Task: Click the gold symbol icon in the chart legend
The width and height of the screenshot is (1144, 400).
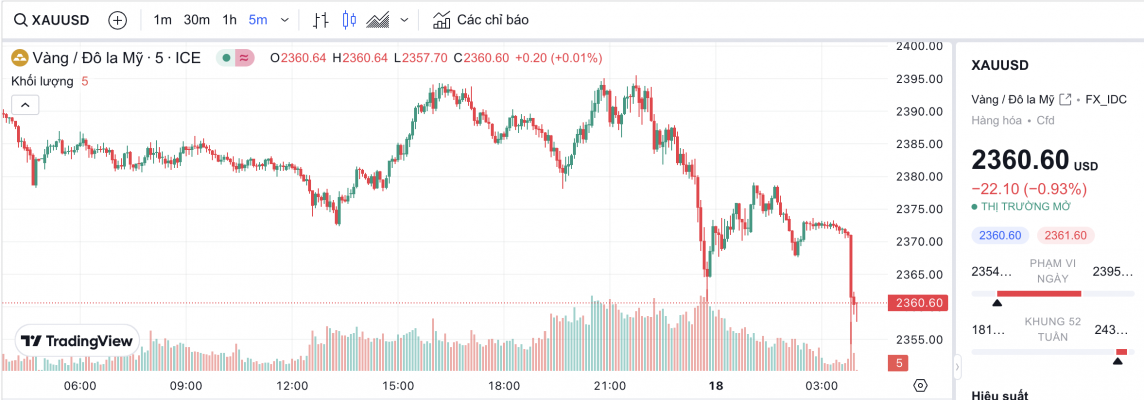Action: click(x=19, y=58)
